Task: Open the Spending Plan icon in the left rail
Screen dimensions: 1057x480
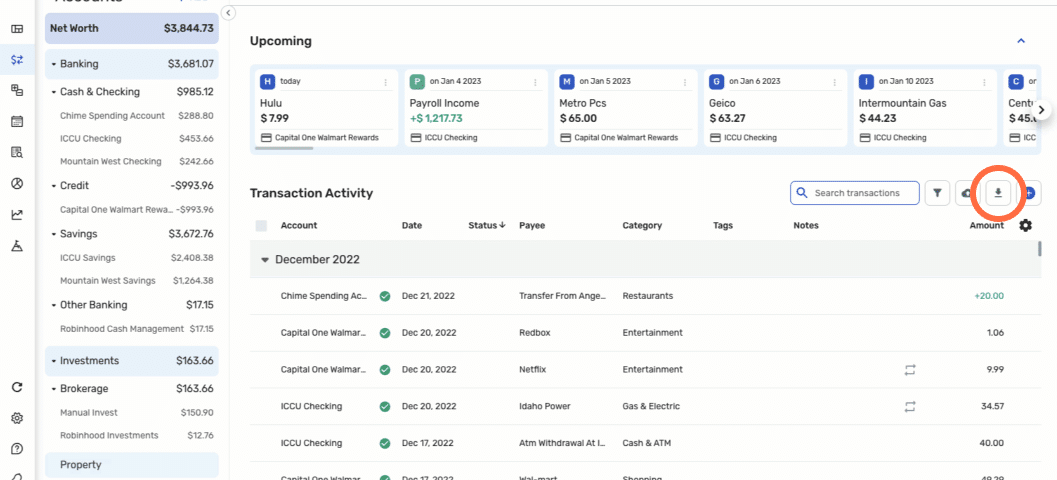Action: click(x=18, y=90)
